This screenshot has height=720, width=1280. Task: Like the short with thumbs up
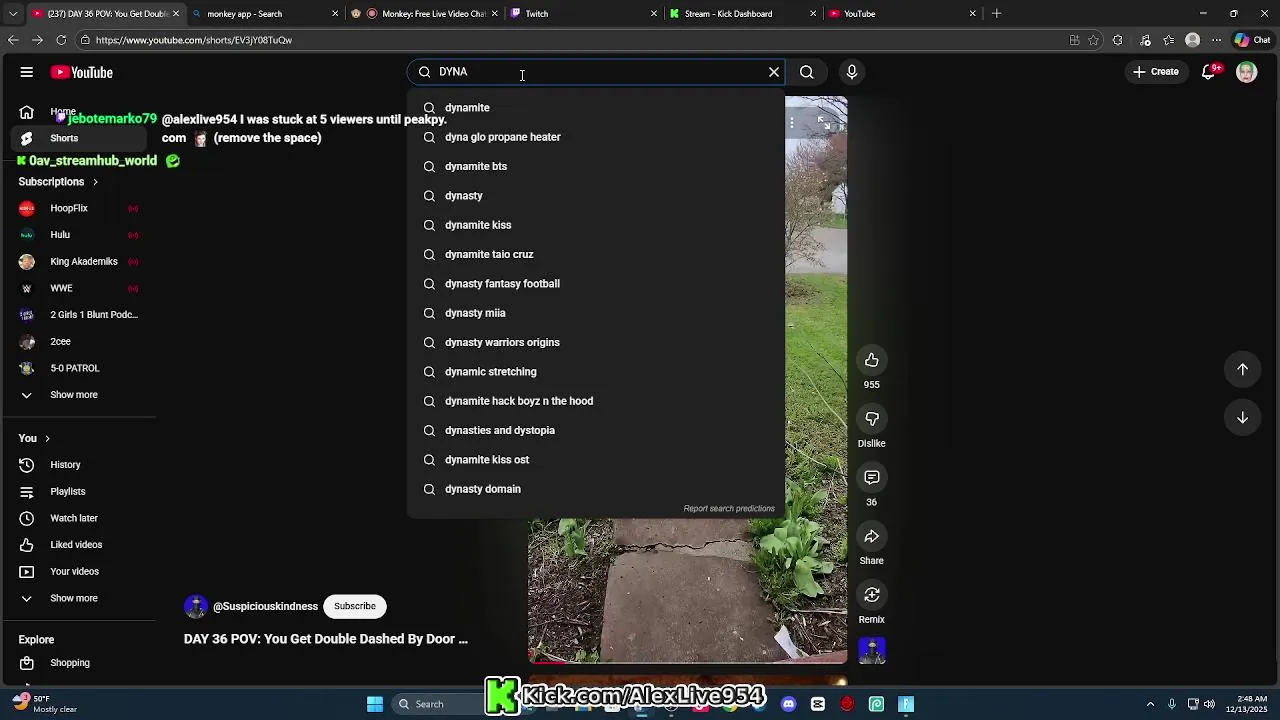coord(872,360)
